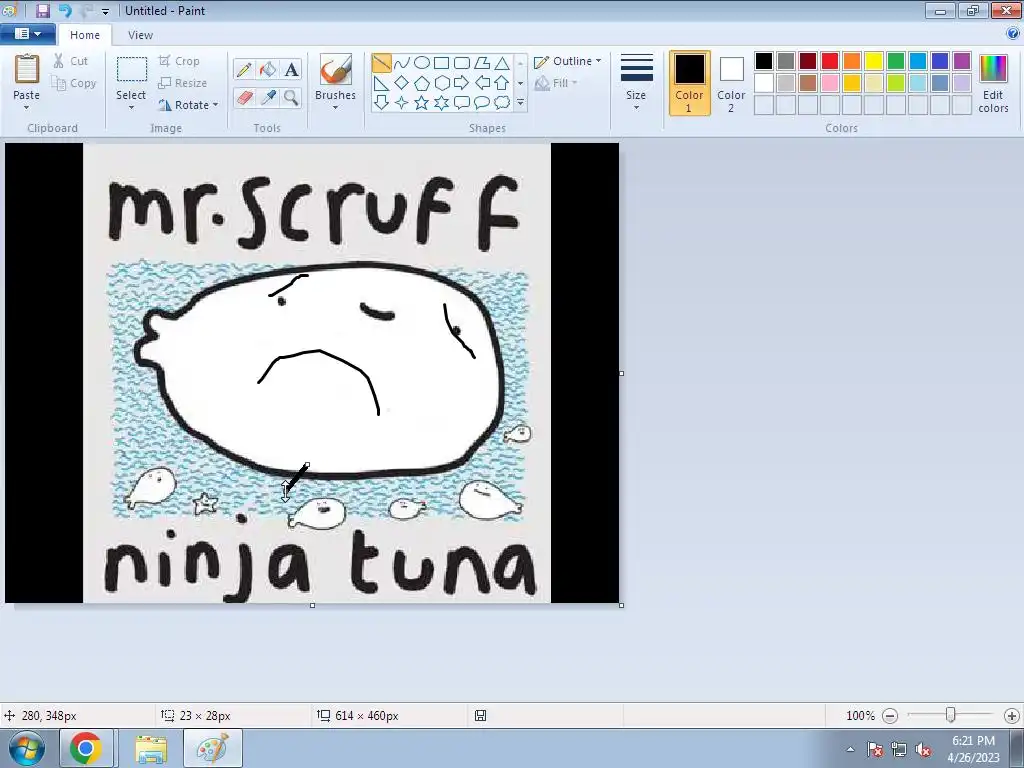This screenshot has height=768, width=1024.
Task: Pick the Cloud callout shape
Action: click(x=502, y=103)
